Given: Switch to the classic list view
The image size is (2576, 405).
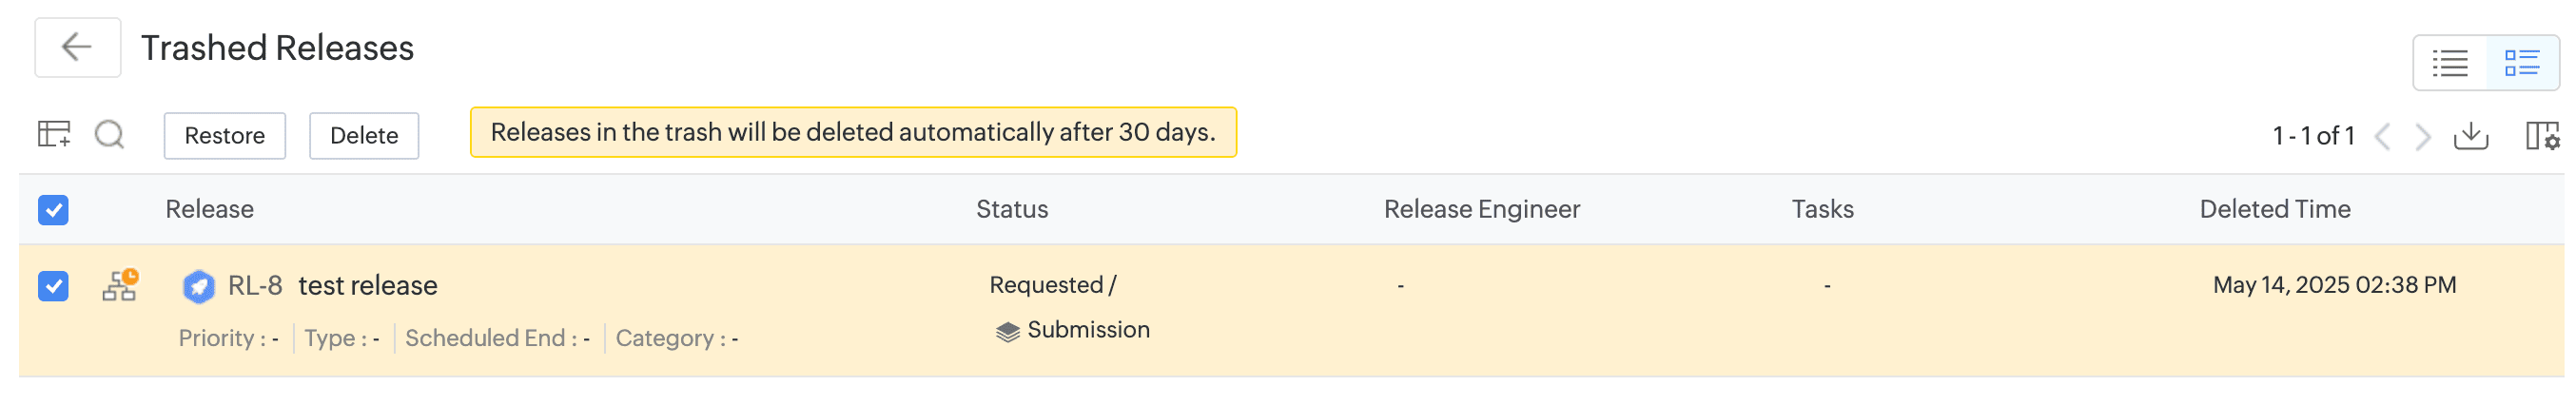Looking at the screenshot, I should pos(2450,64).
